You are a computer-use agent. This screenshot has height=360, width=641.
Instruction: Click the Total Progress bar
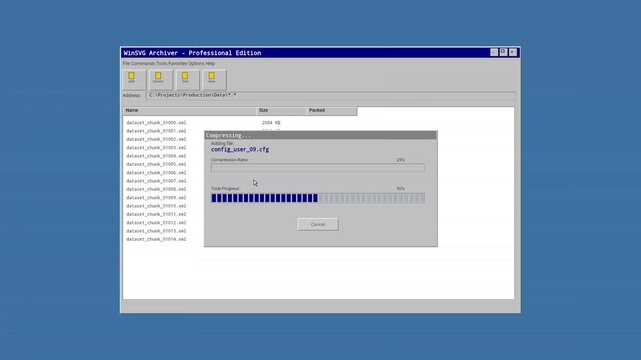point(318,198)
